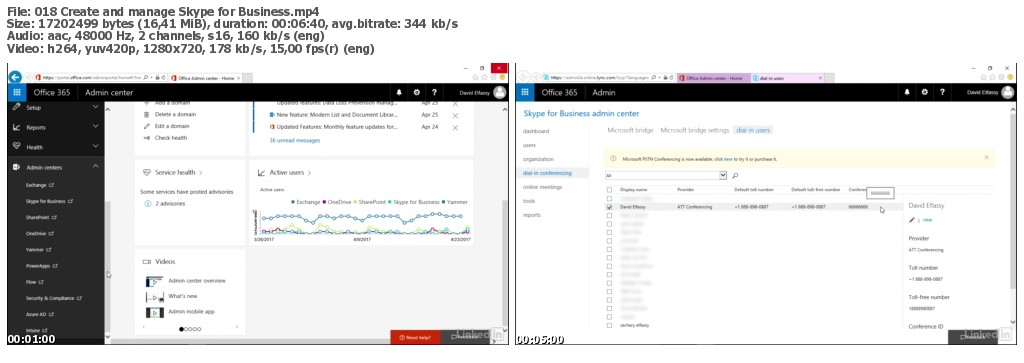The height and width of the screenshot is (363, 1024).
Task: Select the dial-in users tab
Action: (753, 131)
